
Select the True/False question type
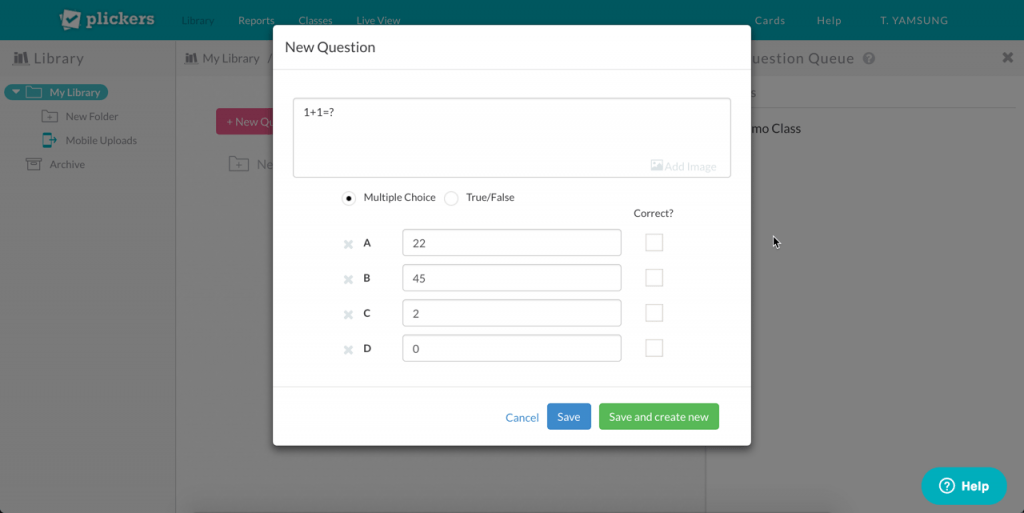tap(451, 198)
